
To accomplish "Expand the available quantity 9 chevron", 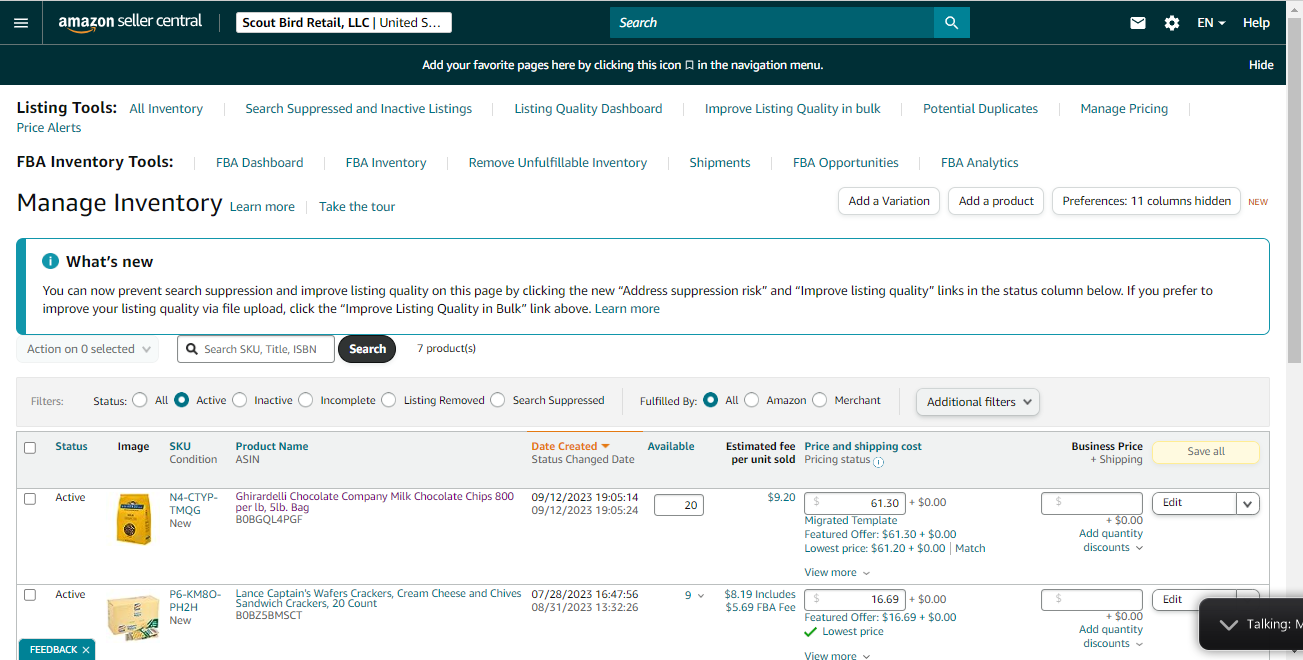I will (701, 596).
